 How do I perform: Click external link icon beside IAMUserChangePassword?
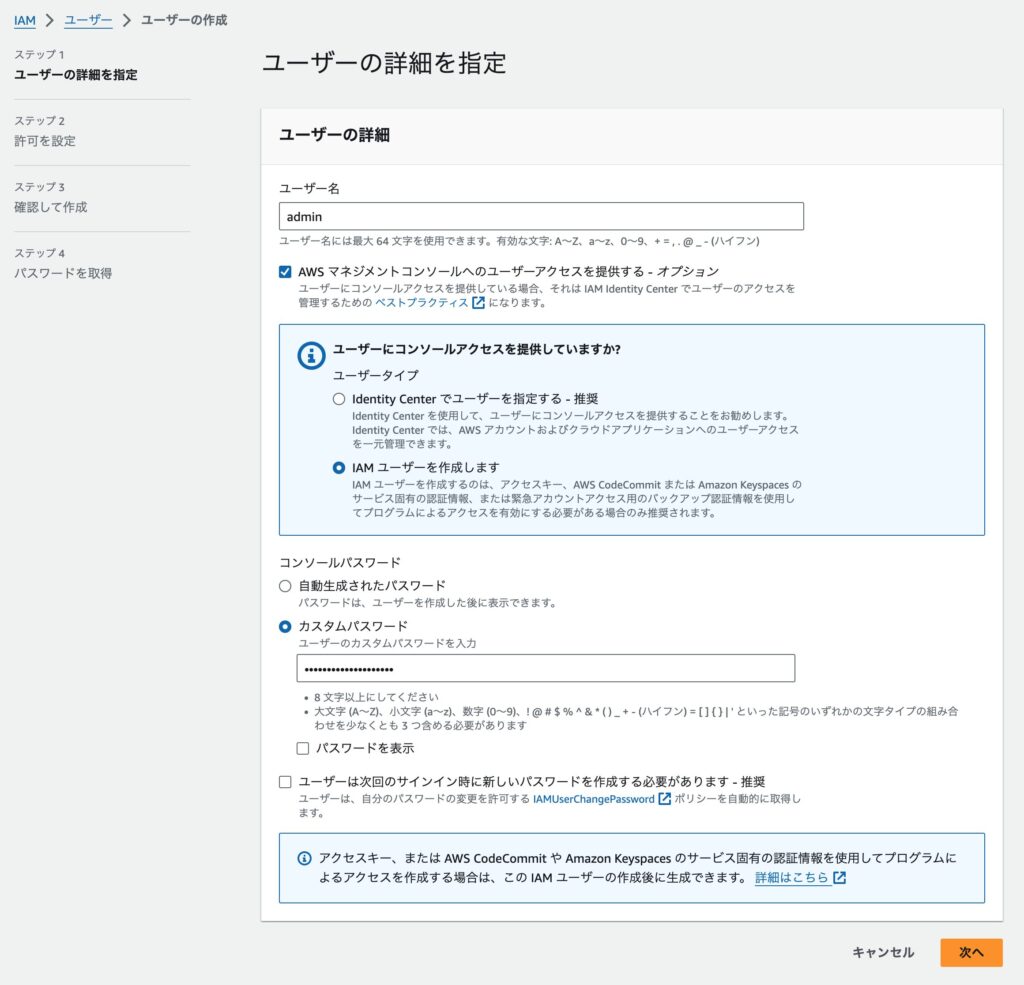pos(664,799)
